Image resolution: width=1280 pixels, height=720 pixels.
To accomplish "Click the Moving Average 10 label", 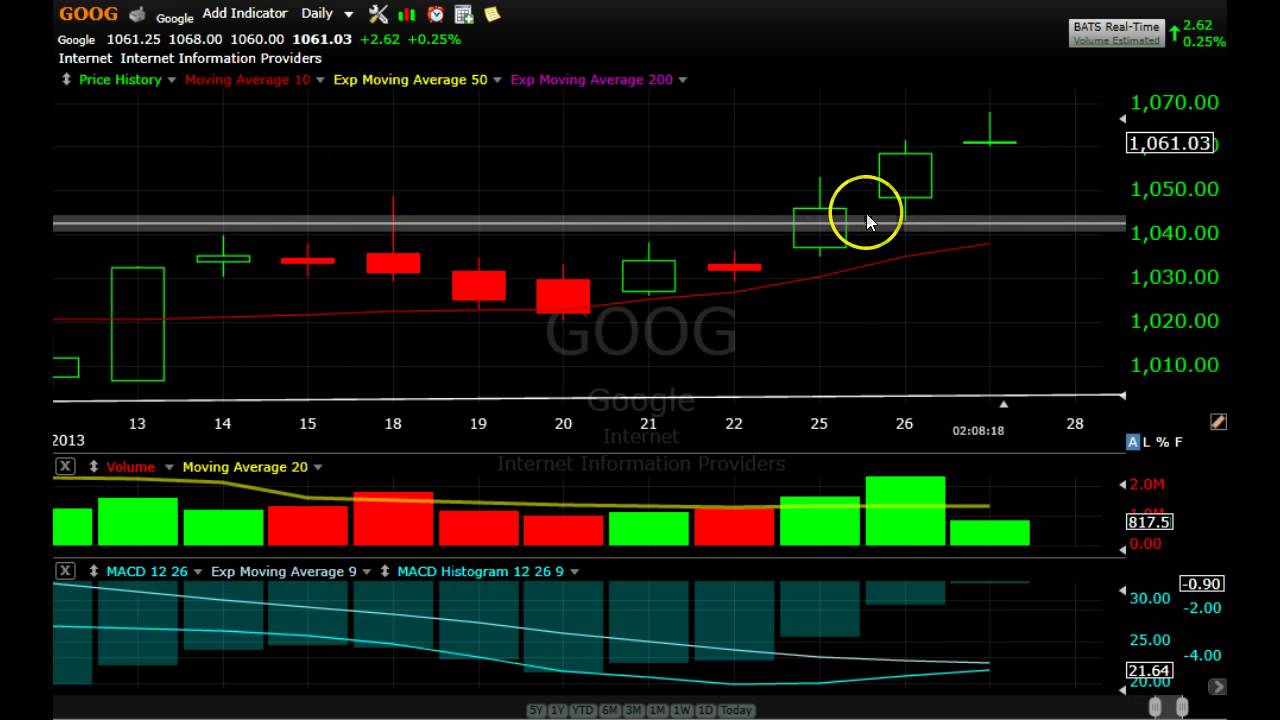I will [247, 79].
